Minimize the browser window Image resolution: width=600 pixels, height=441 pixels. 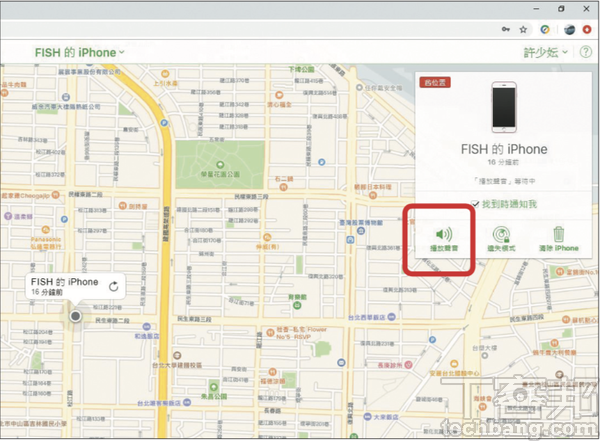coord(536,9)
